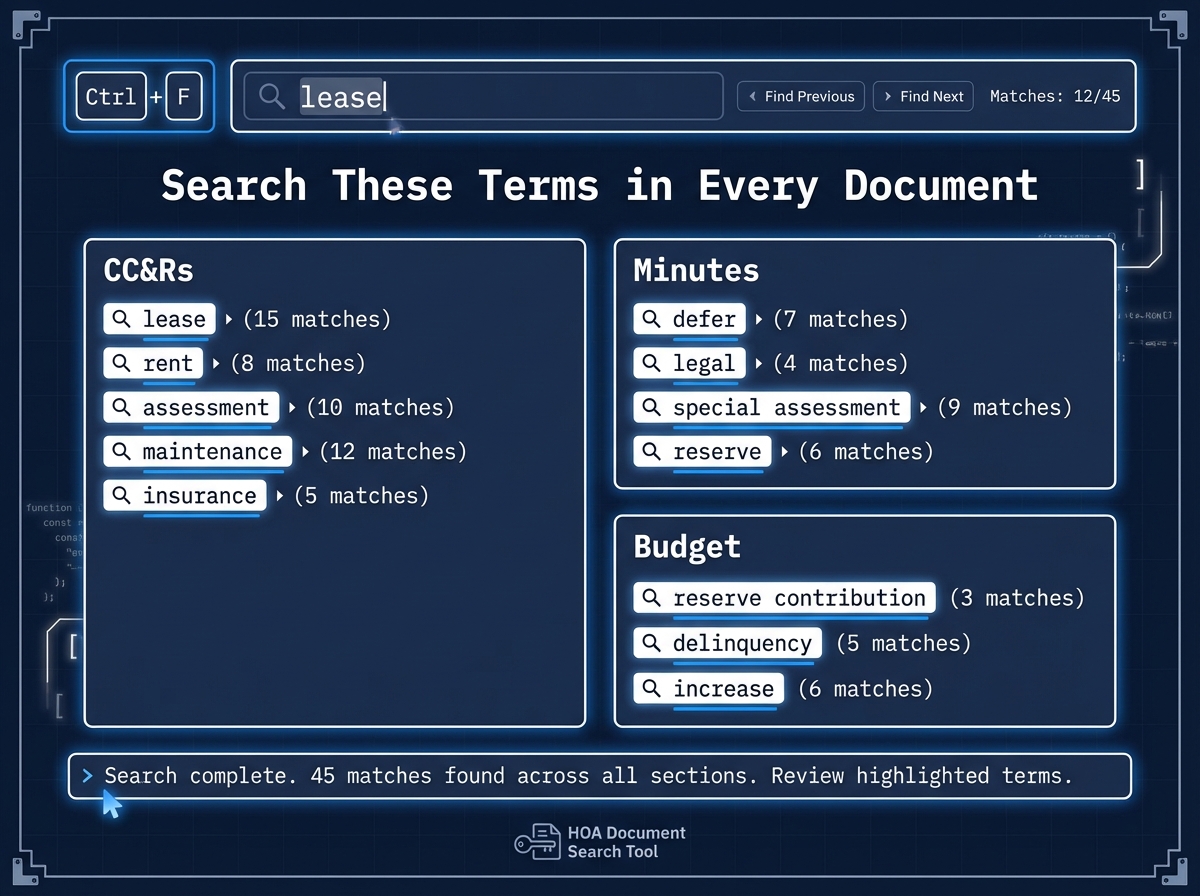
Task: Click the F key button
Action: 184,97
